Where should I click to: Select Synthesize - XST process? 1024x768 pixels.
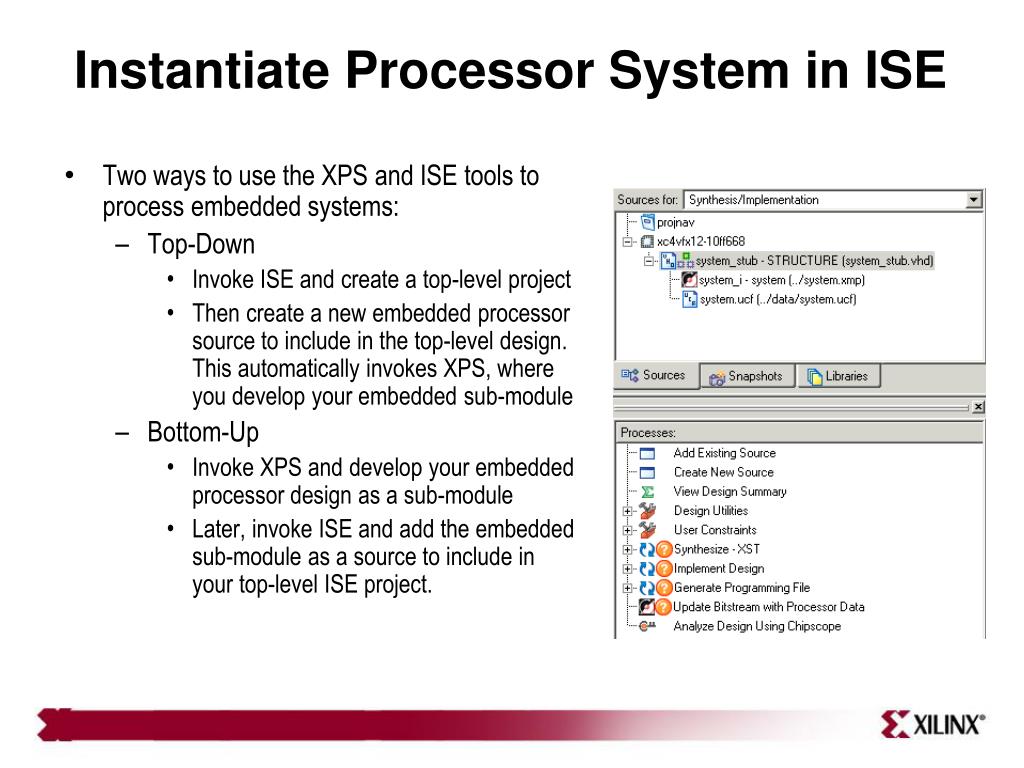[716, 549]
